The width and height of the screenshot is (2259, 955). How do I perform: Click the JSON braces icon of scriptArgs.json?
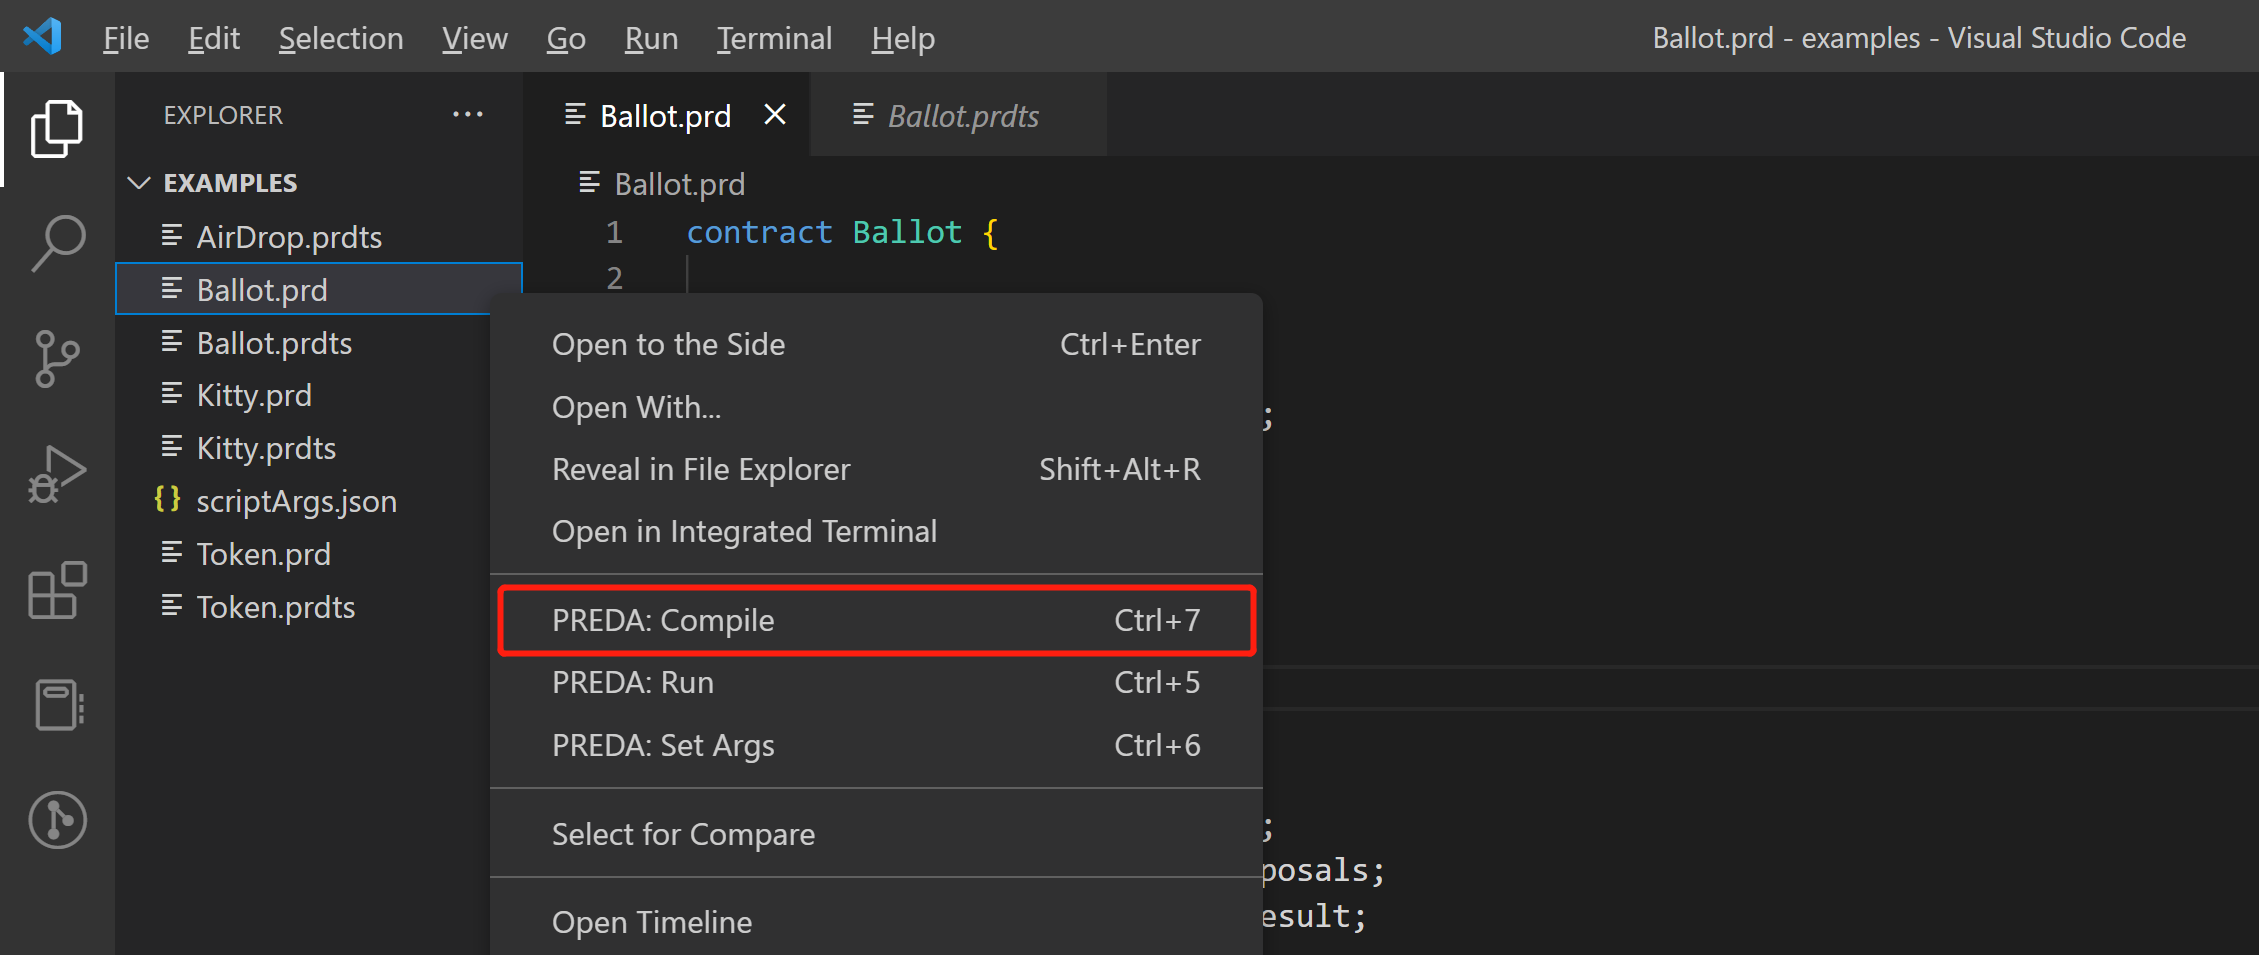pyautogui.click(x=168, y=499)
